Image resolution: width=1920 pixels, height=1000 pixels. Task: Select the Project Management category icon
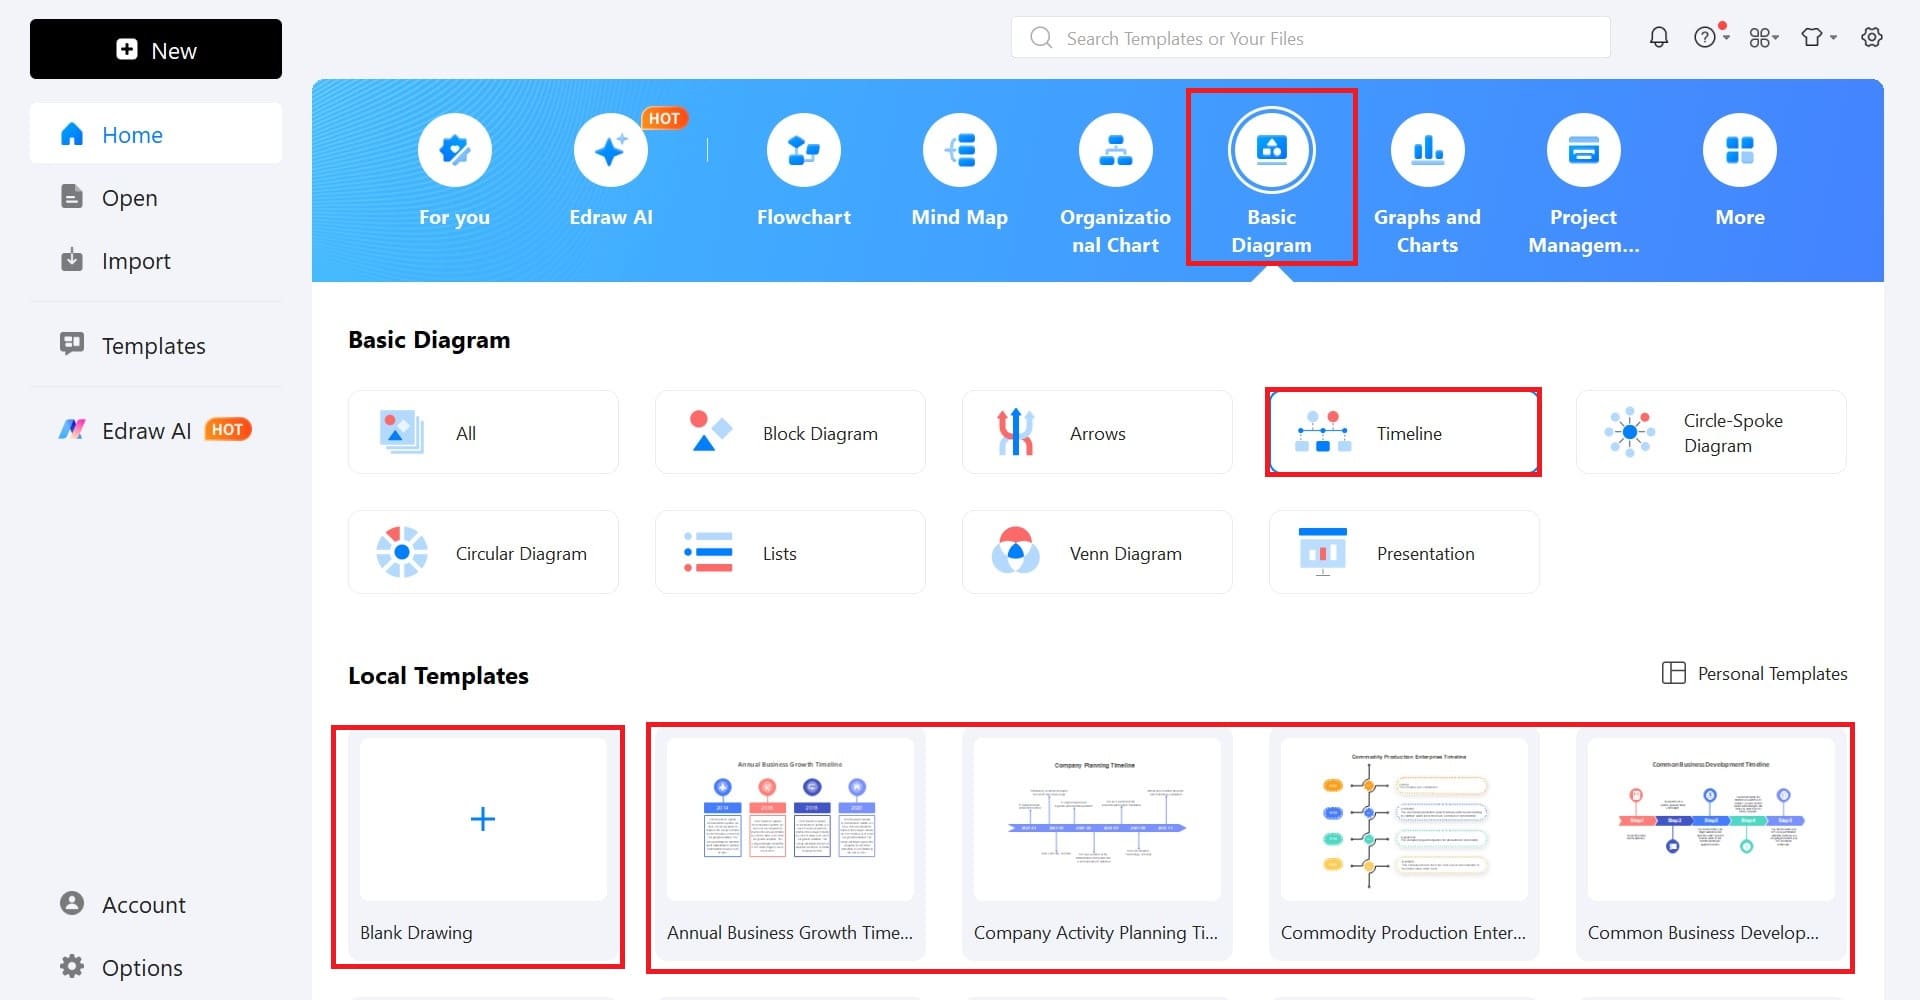[x=1584, y=150]
